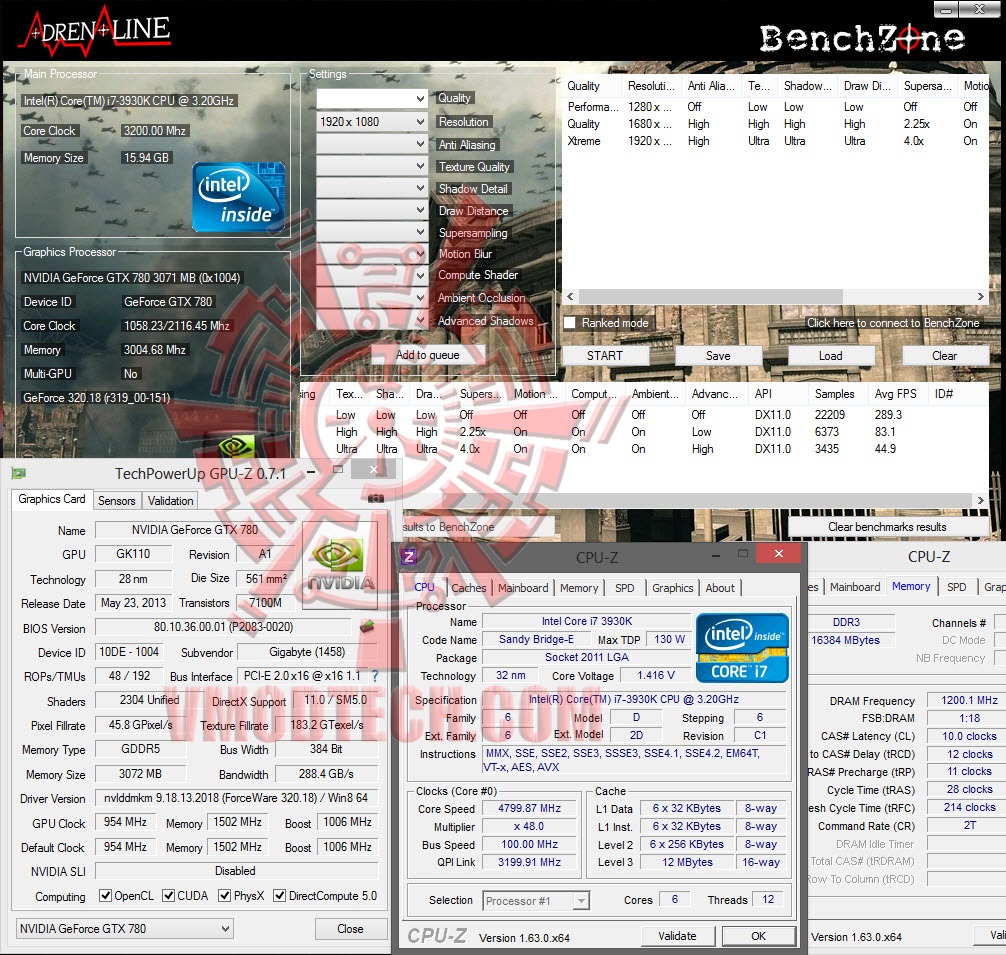Click the Avg FPS column header
This screenshot has height=955, width=1006.
[x=896, y=394]
